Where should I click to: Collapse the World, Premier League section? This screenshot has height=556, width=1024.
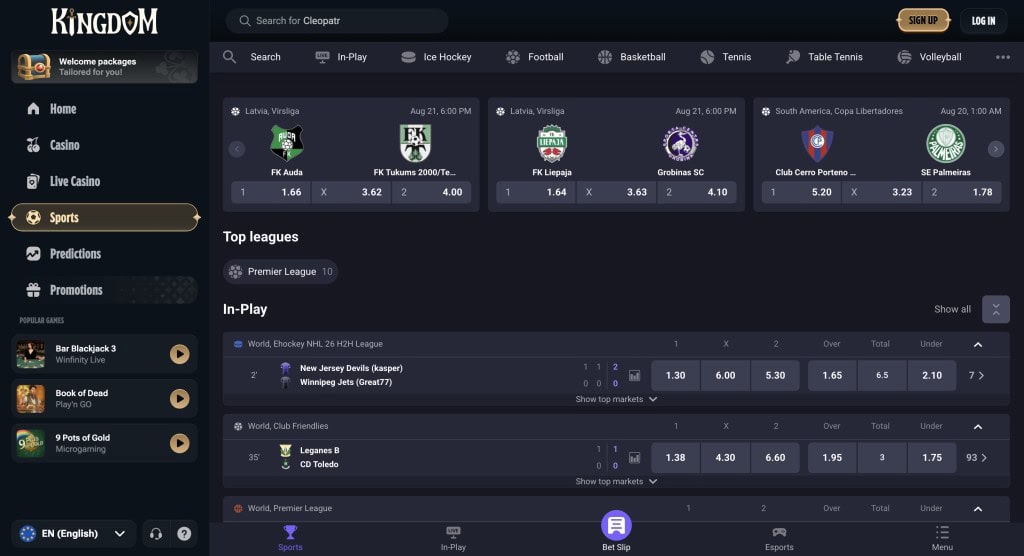[978, 509]
